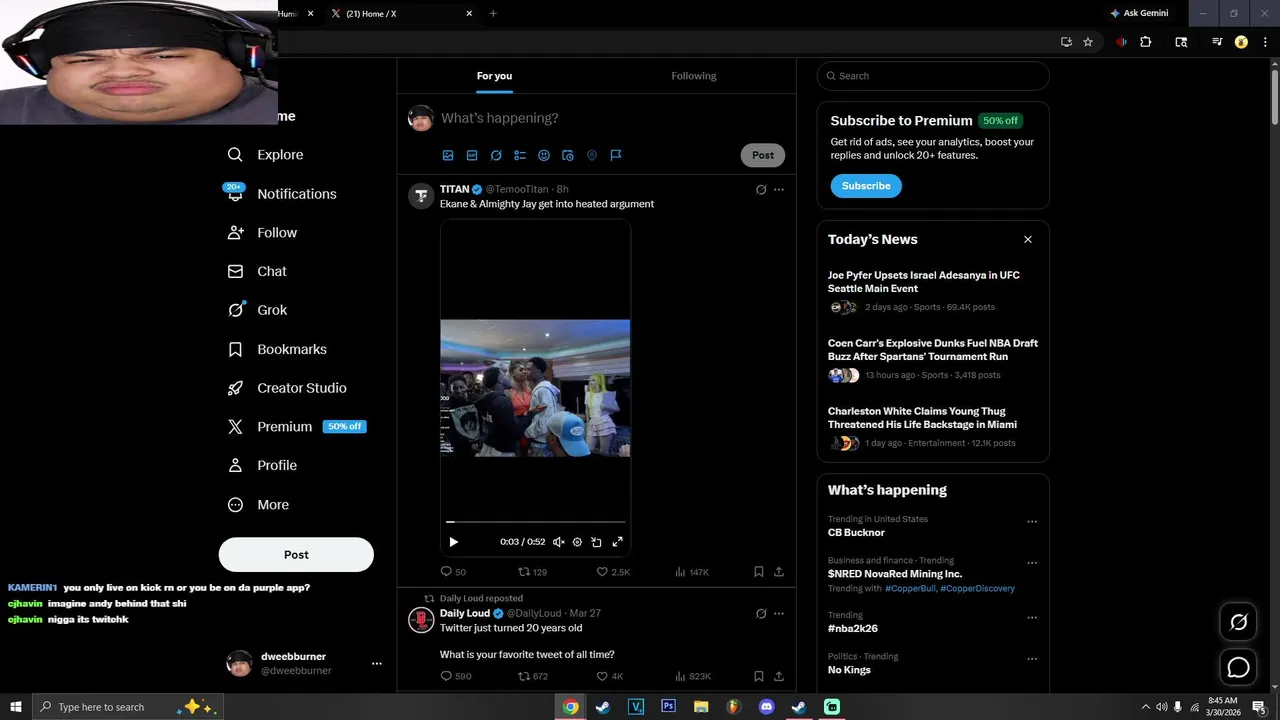Click the large sidebar Post button
1280x720 pixels.
click(x=296, y=555)
